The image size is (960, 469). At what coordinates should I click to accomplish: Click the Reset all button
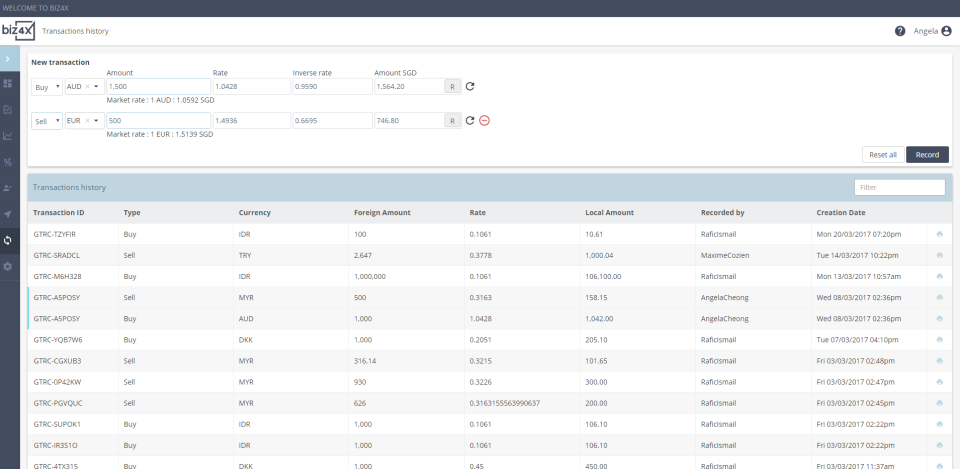point(883,155)
